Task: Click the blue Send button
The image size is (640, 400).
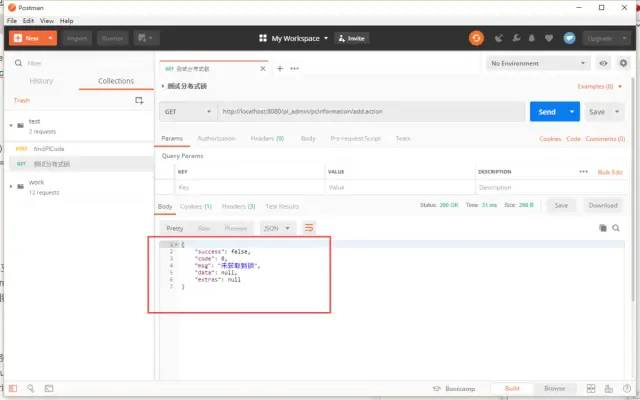Action: [547, 111]
